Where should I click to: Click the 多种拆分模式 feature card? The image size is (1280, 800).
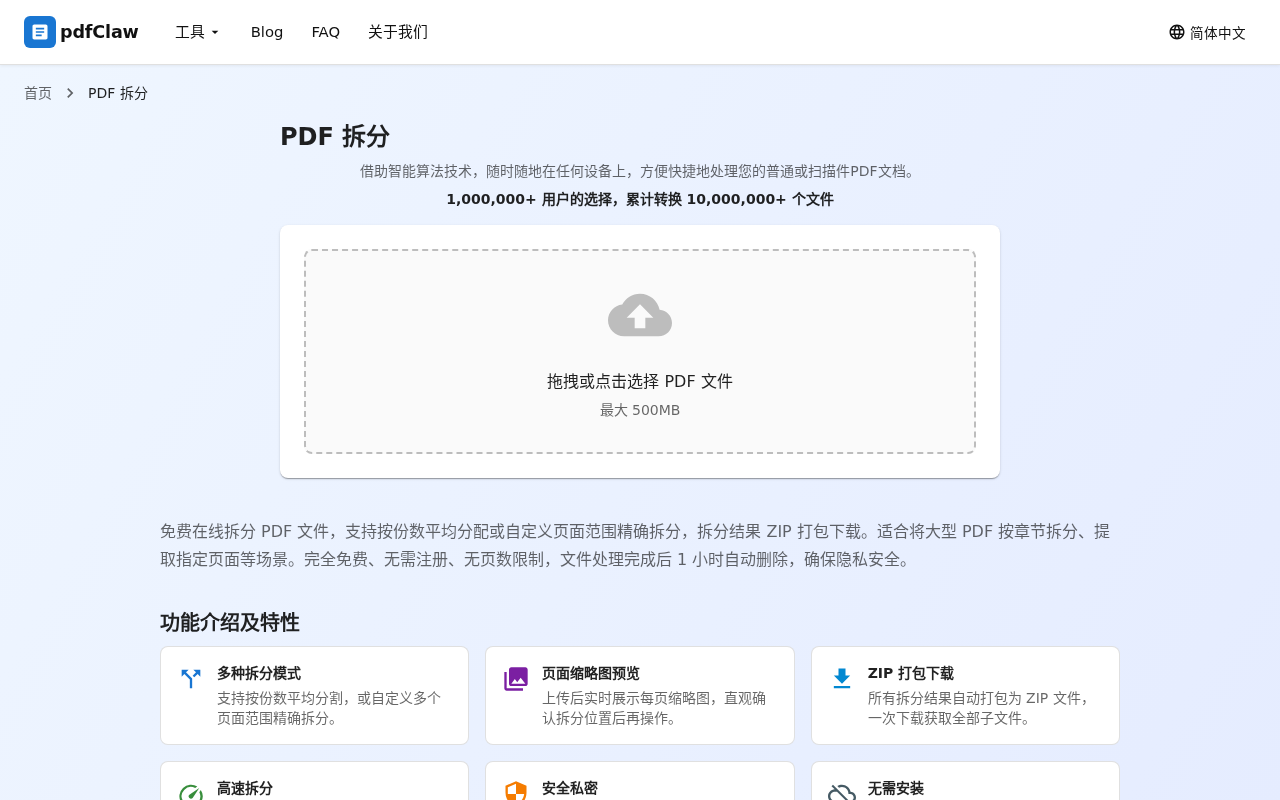point(314,695)
